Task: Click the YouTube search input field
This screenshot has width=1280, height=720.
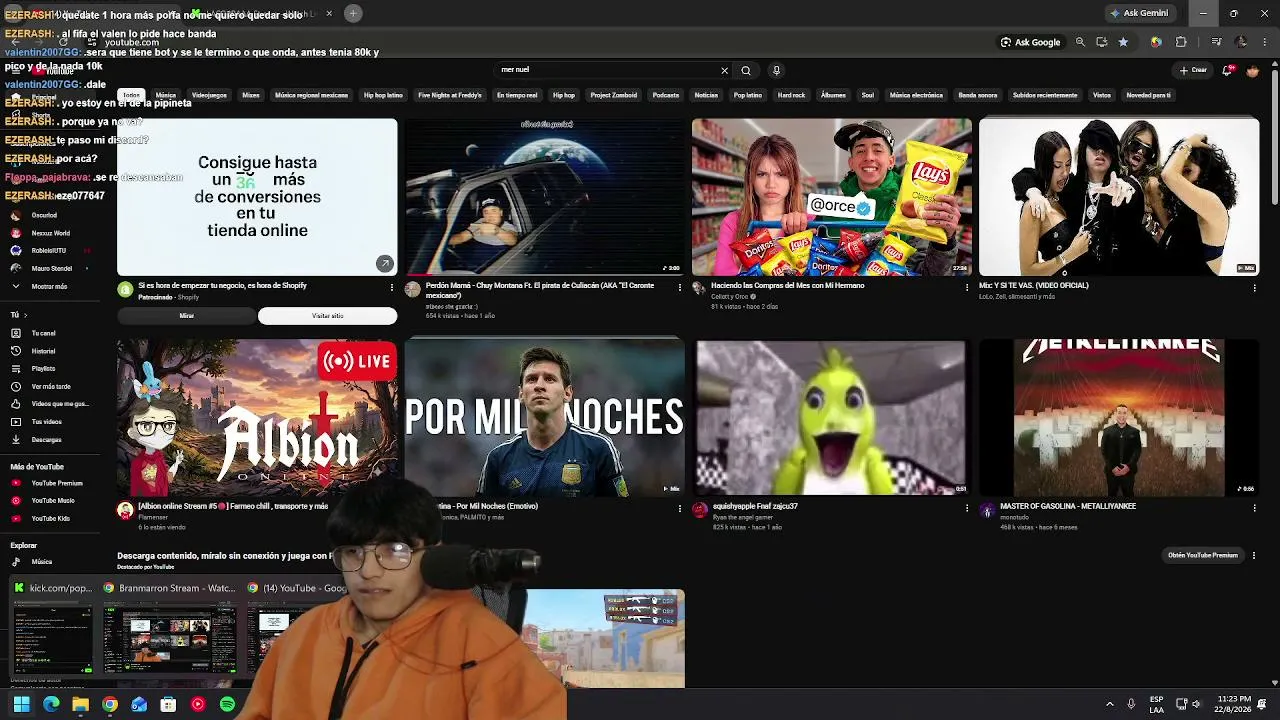Action: (606, 71)
